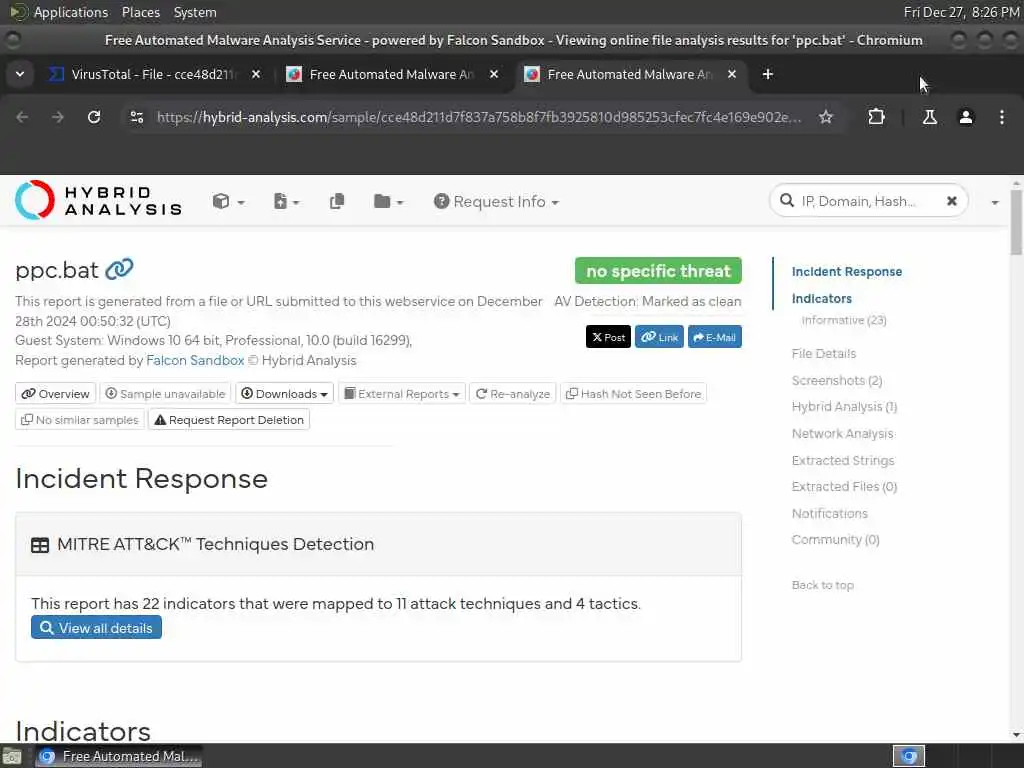Click Sample unavailable button

coord(165,394)
